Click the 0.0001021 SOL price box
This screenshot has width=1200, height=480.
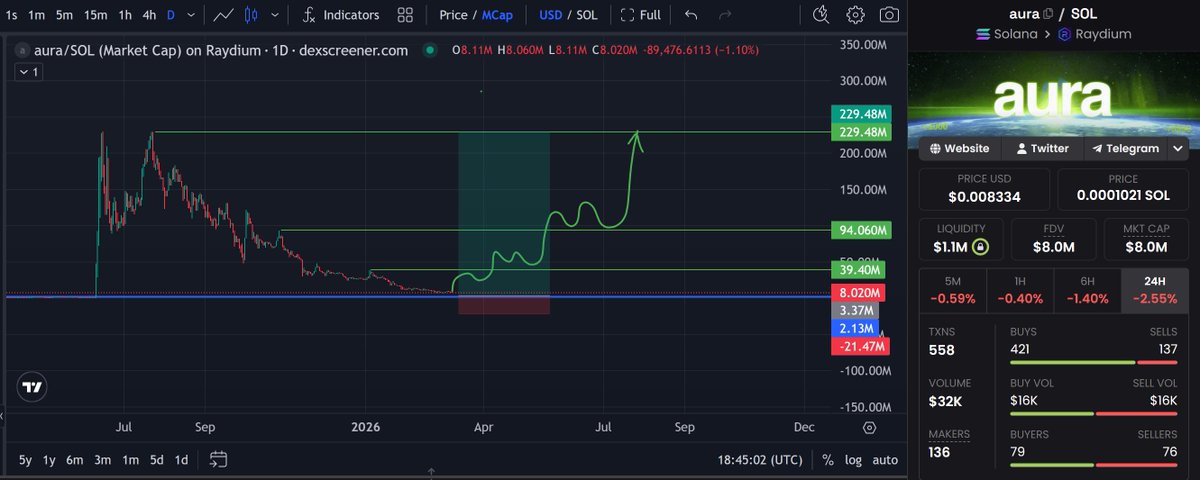pos(1123,189)
